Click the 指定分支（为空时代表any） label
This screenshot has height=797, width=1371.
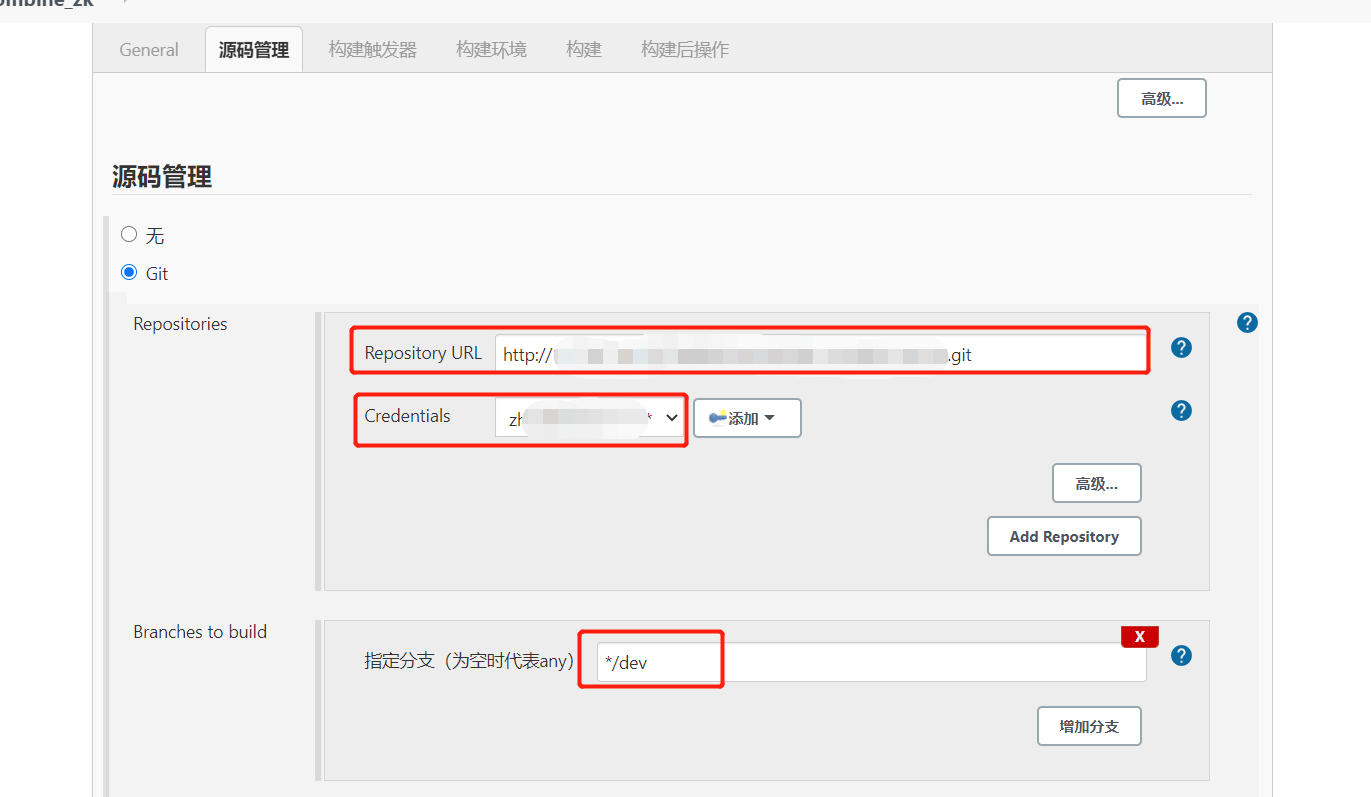pos(470,660)
